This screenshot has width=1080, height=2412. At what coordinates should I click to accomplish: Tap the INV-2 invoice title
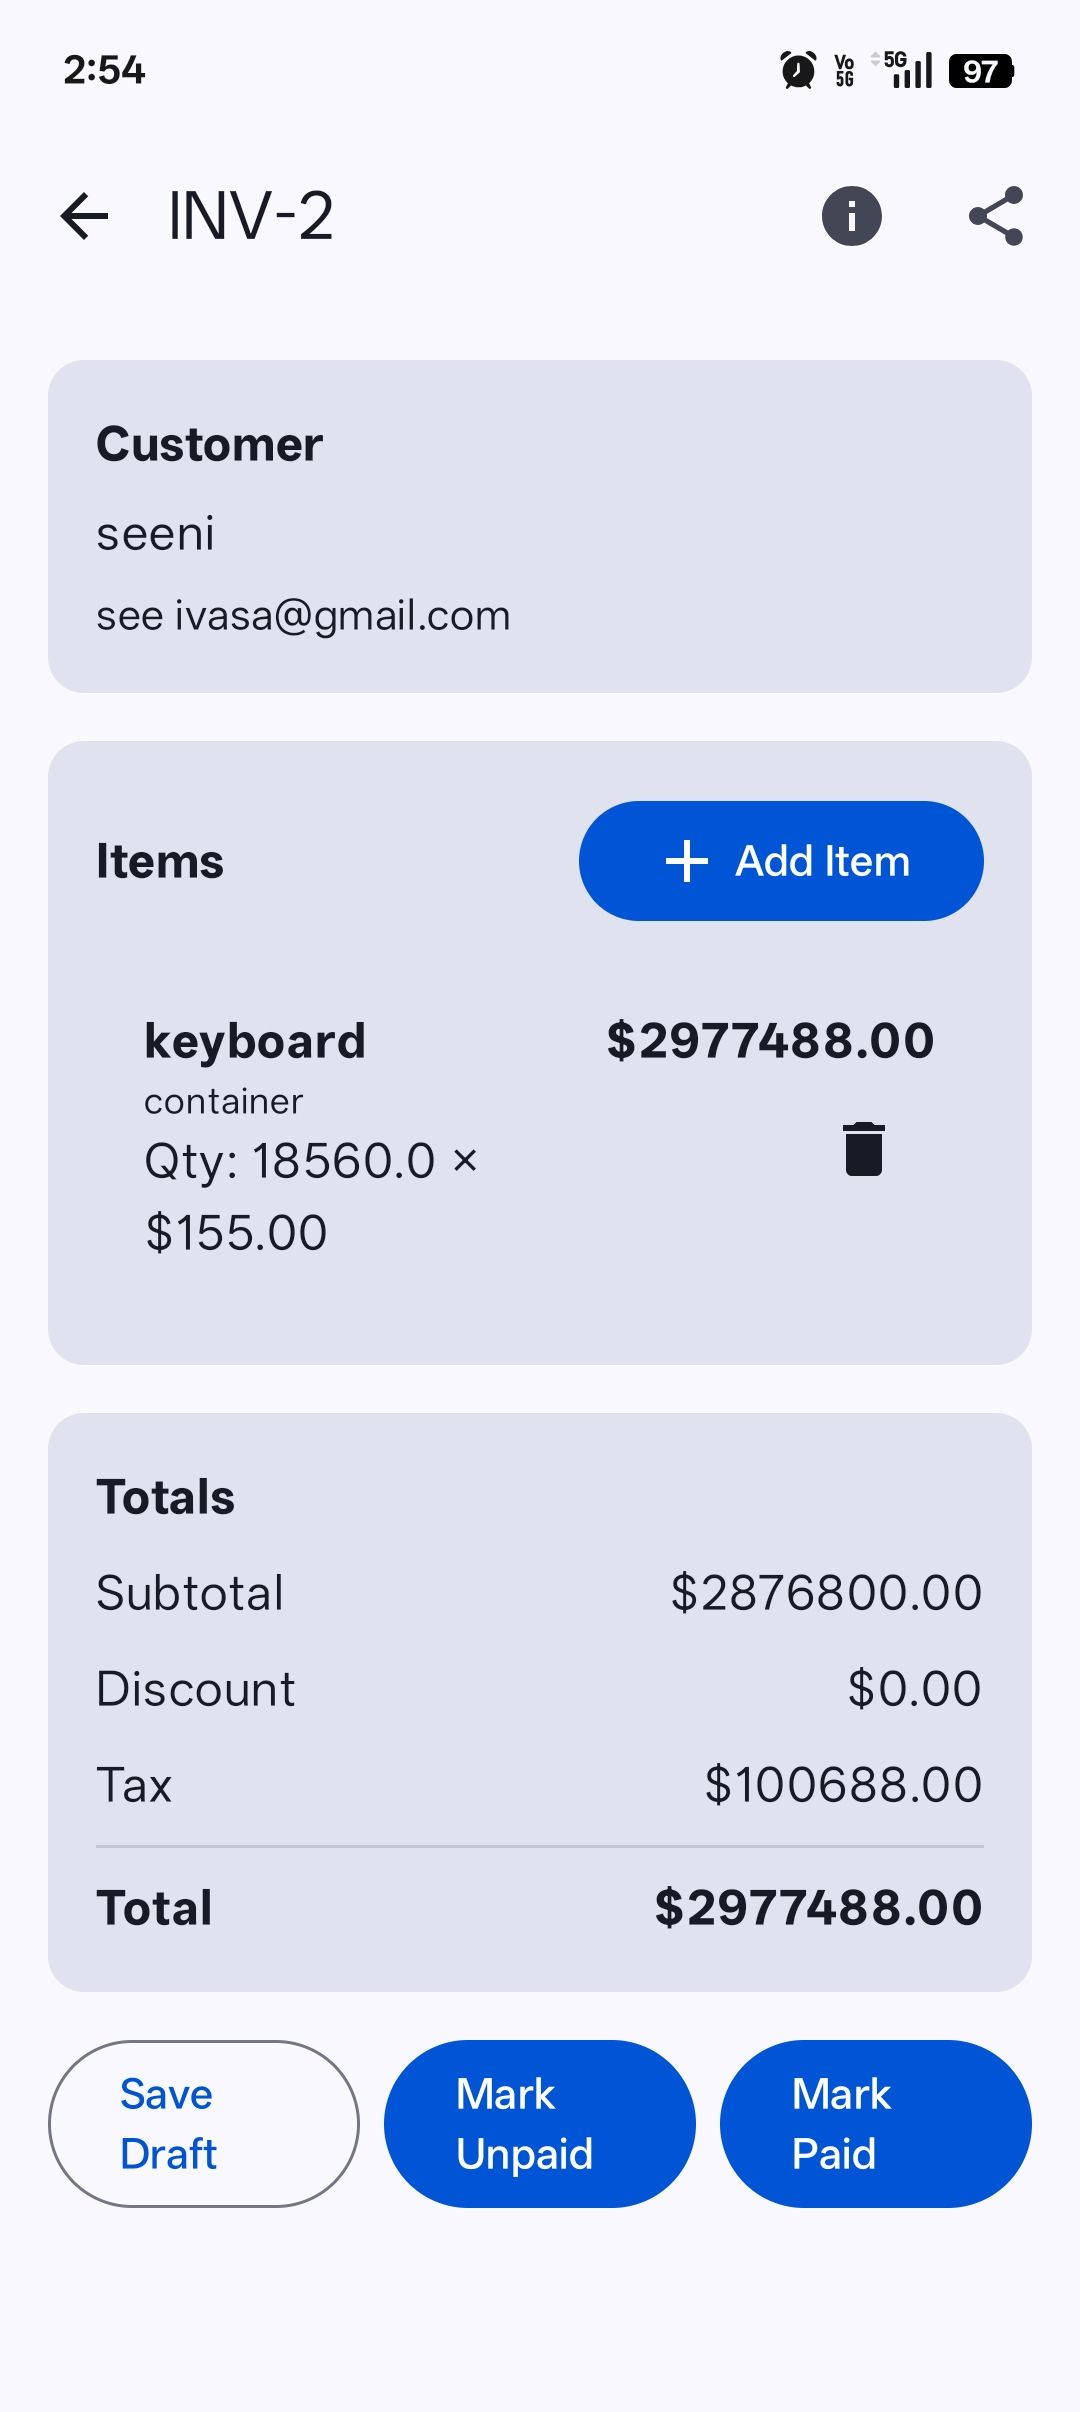[x=250, y=216]
